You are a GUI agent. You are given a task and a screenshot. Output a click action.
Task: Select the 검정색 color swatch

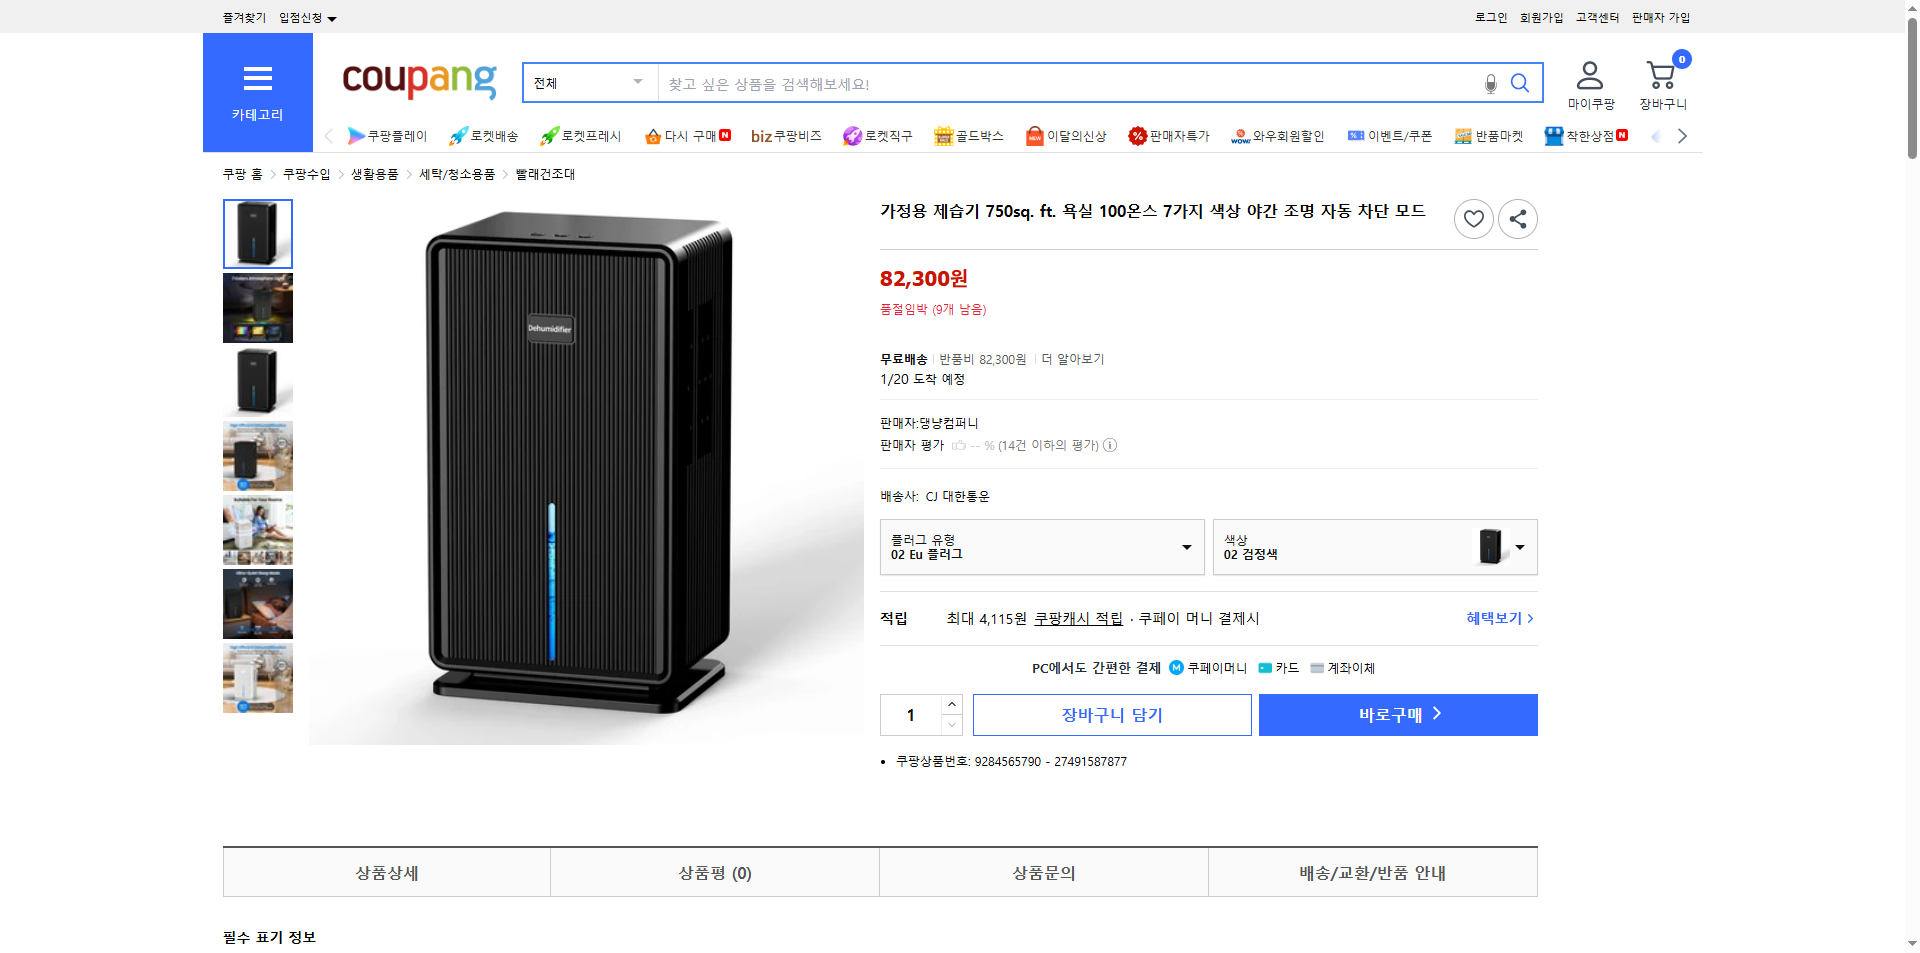point(1491,547)
